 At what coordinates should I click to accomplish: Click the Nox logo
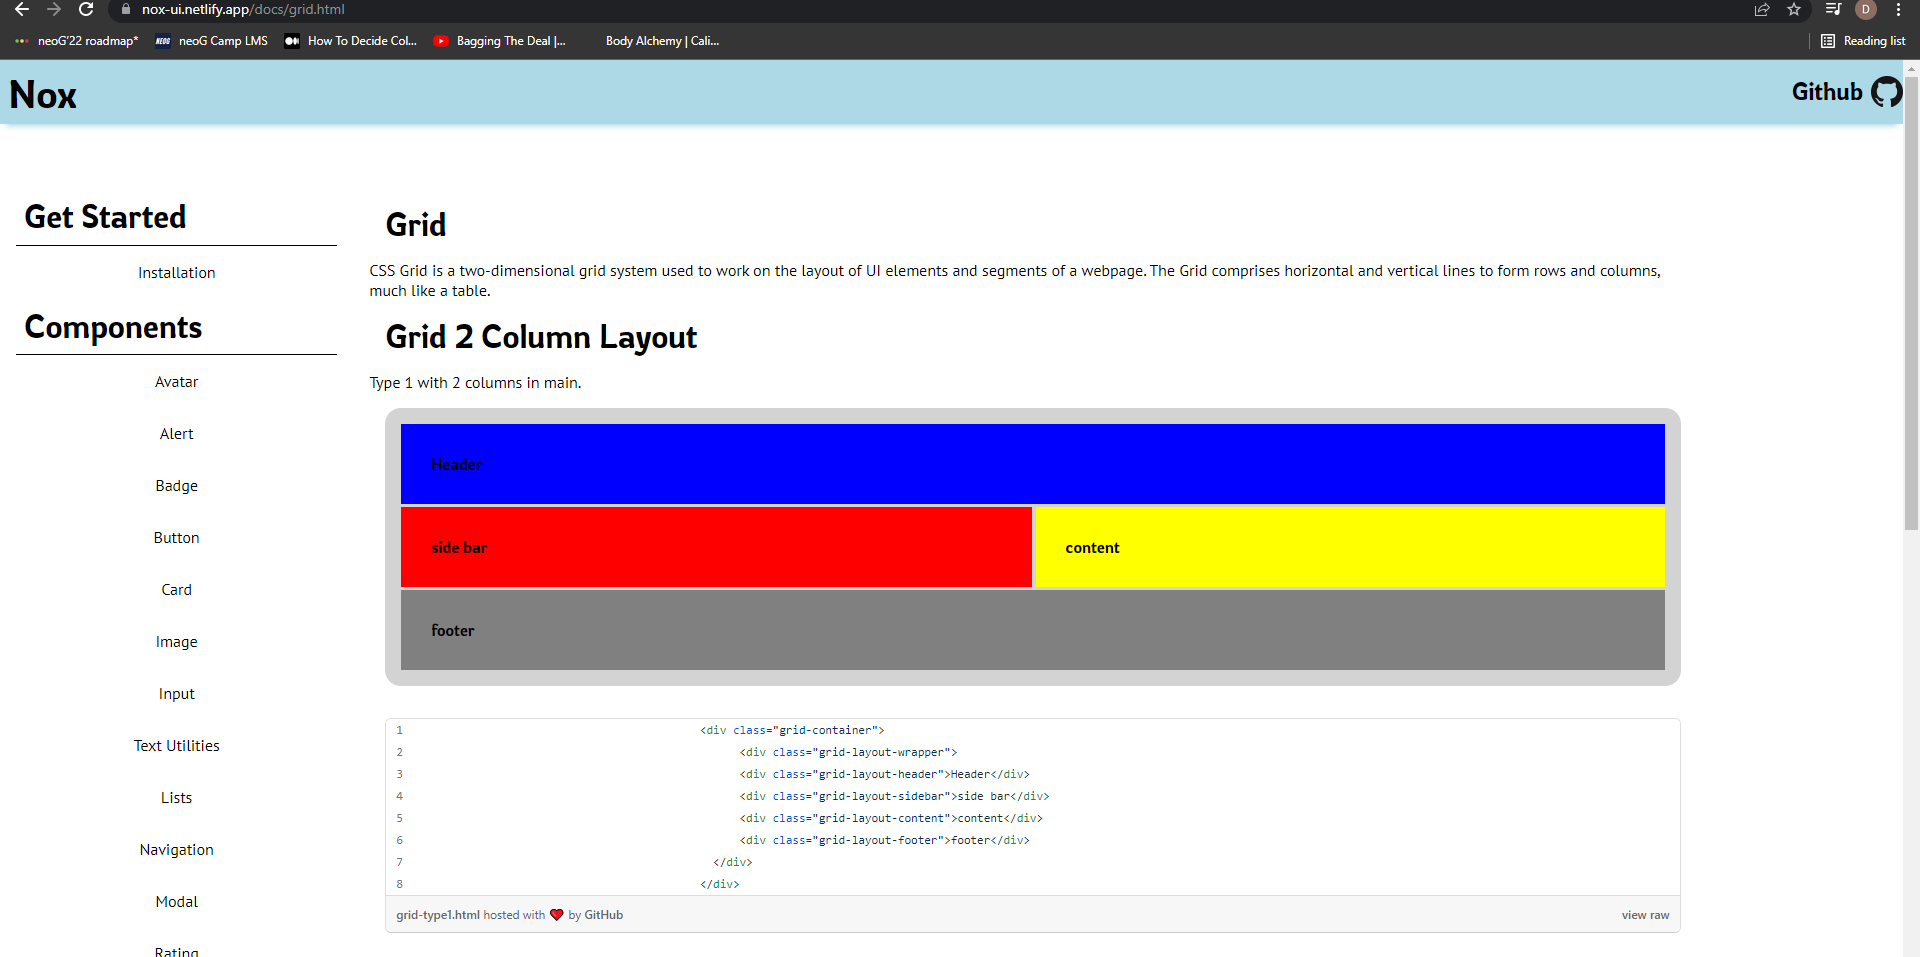(x=43, y=95)
